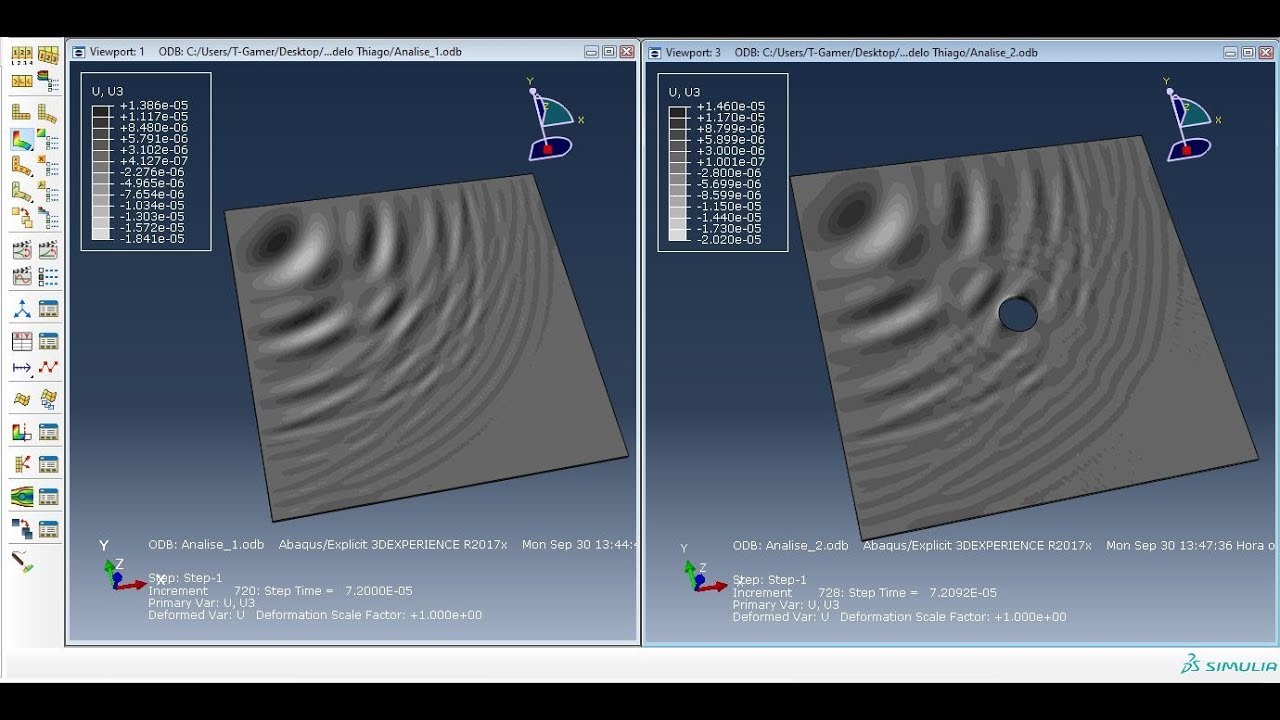Close Viewport 1 window
Image resolution: width=1280 pixels, height=720 pixels.
[x=626, y=52]
